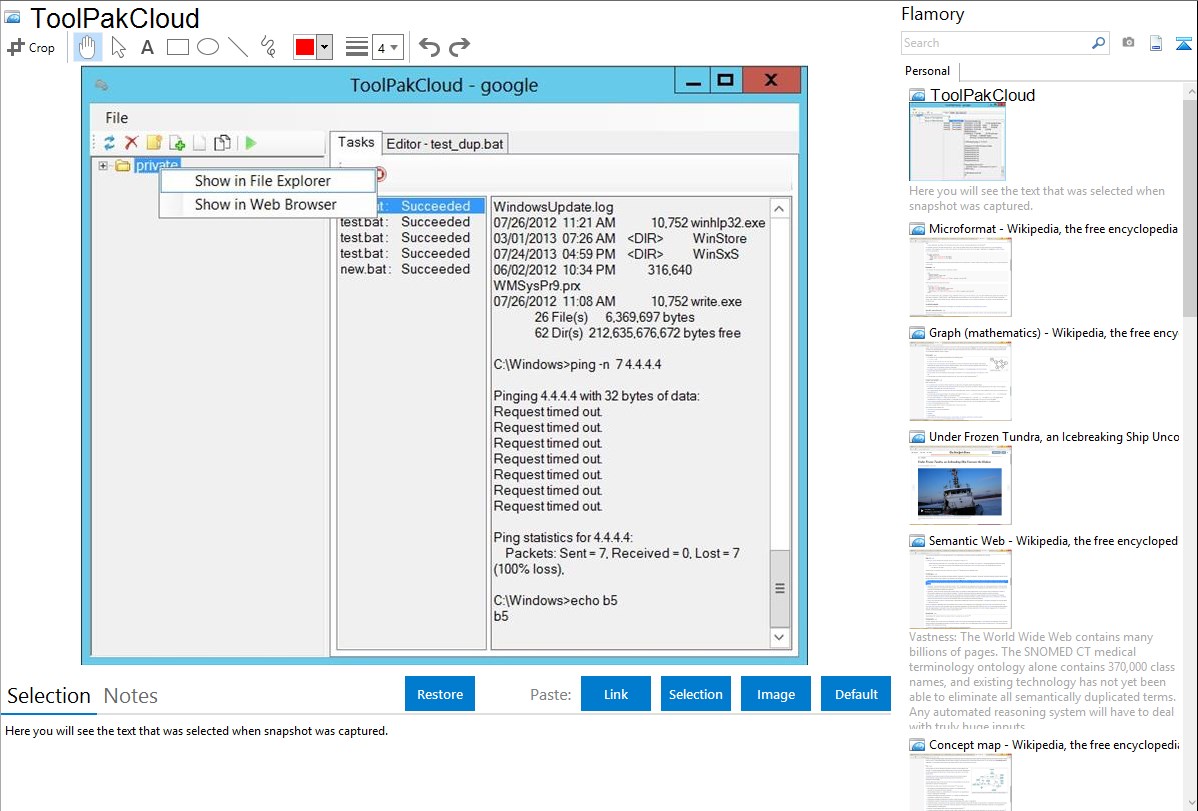The width and height of the screenshot is (1198, 811).
Task: Click the output pane scroll-down arrow
Action: 779,637
